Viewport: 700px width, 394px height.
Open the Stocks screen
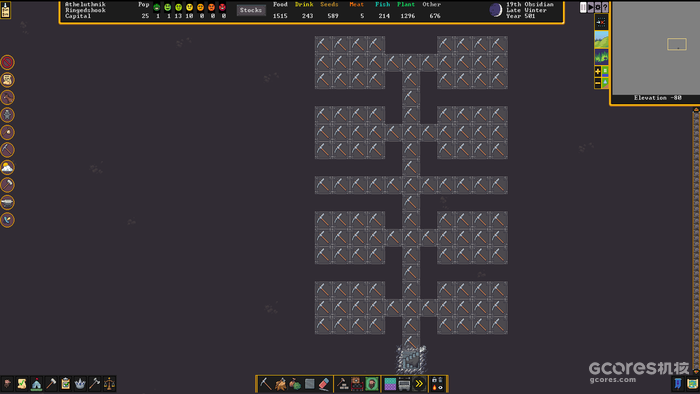tap(251, 10)
